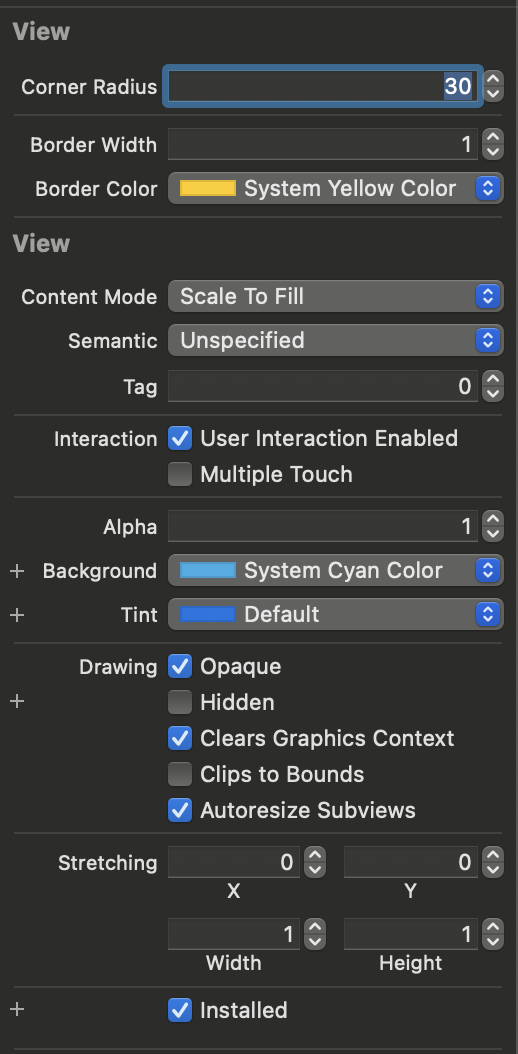Click the Alpha stepper arrows

[494, 526]
